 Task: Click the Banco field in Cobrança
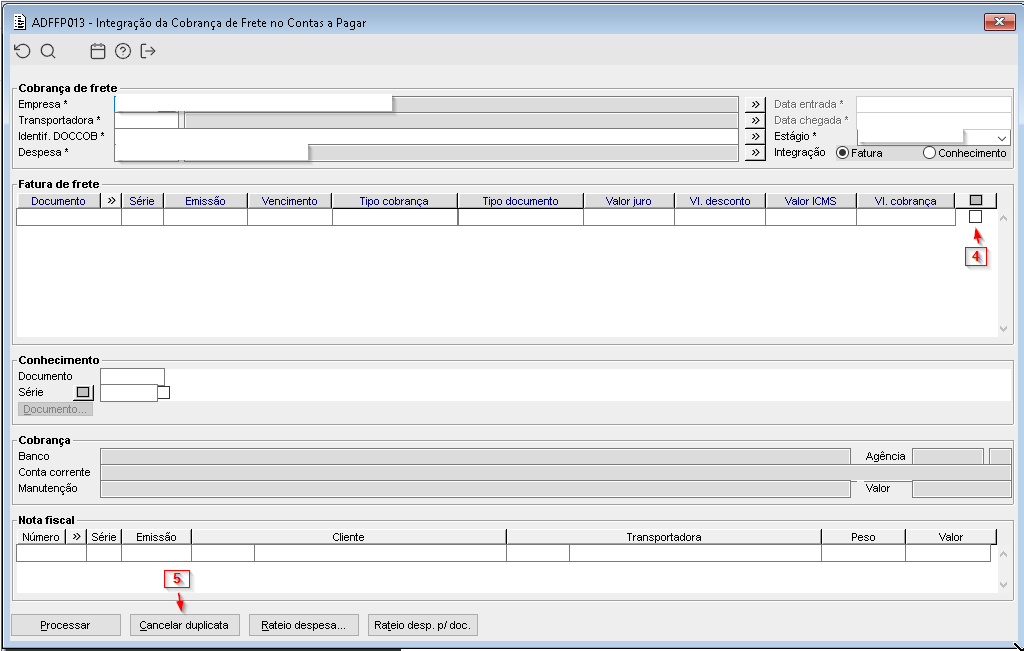click(x=475, y=456)
